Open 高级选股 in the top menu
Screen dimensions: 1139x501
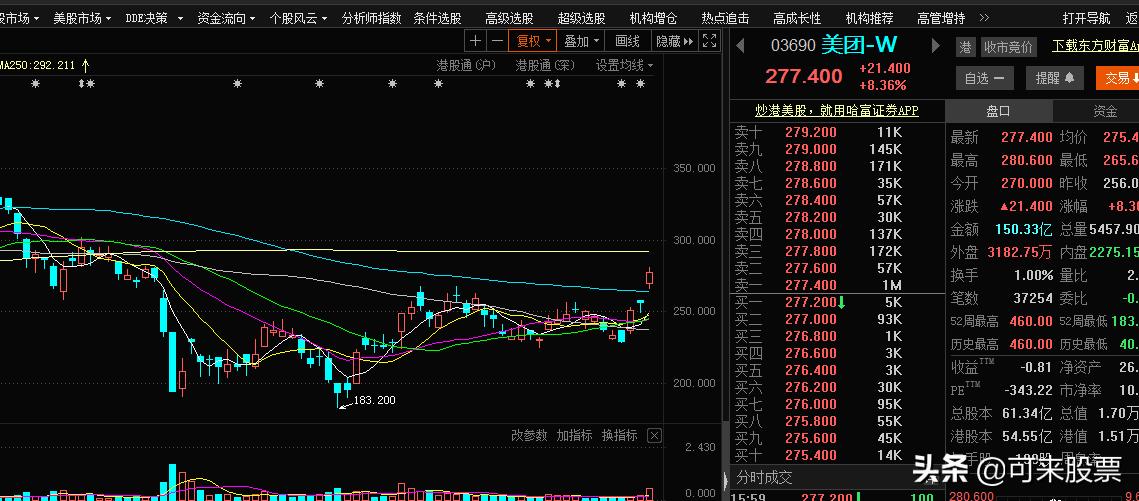point(509,18)
